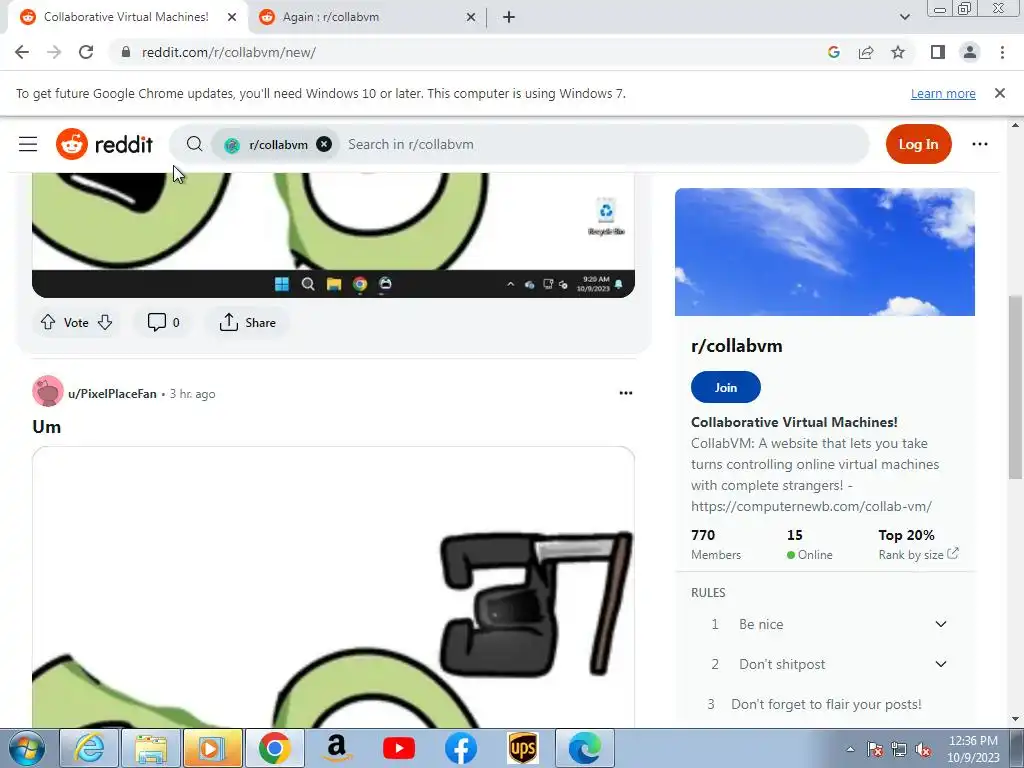
Task: Open Amazon taskbar shortcut
Action: pos(337,748)
